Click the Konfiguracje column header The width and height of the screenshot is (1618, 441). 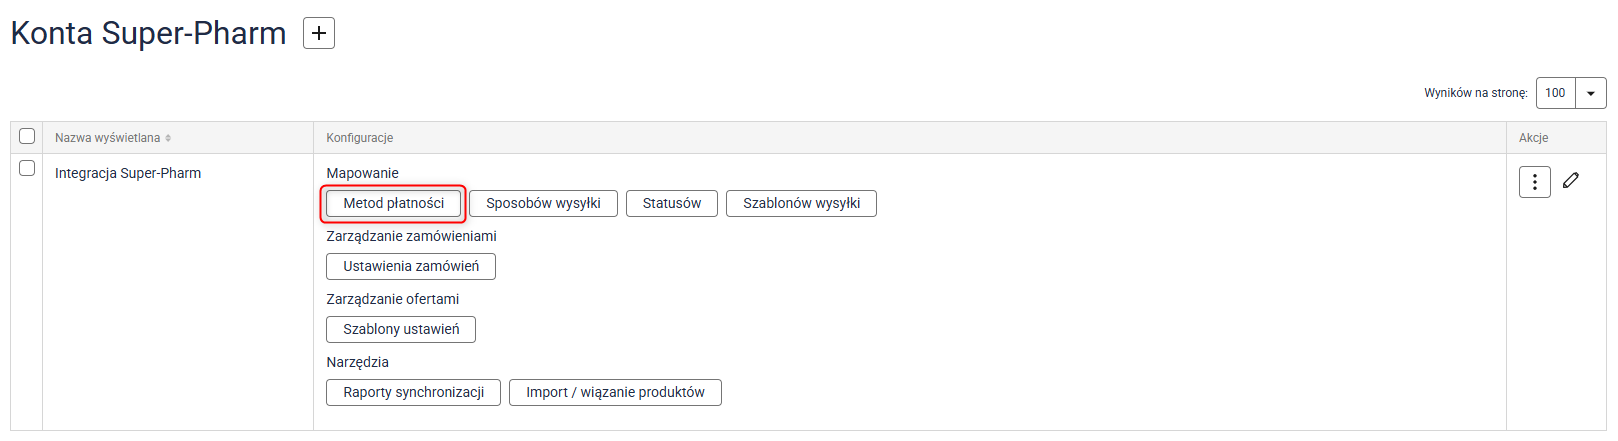pyautogui.click(x=360, y=138)
